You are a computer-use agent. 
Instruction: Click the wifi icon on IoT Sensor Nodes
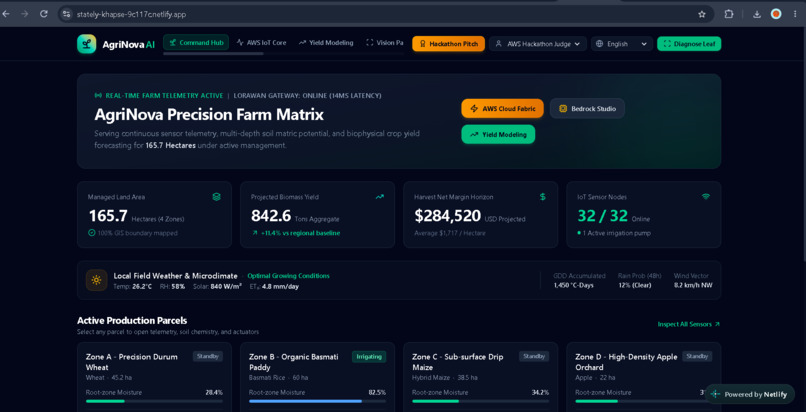click(x=706, y=197)
